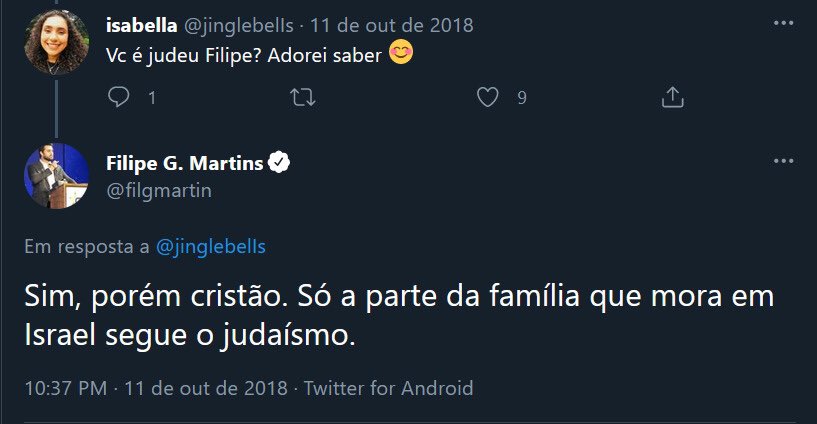Click the blushing emoji in isabella's tweet
The image size is (817, 424).
coord(400,55)
